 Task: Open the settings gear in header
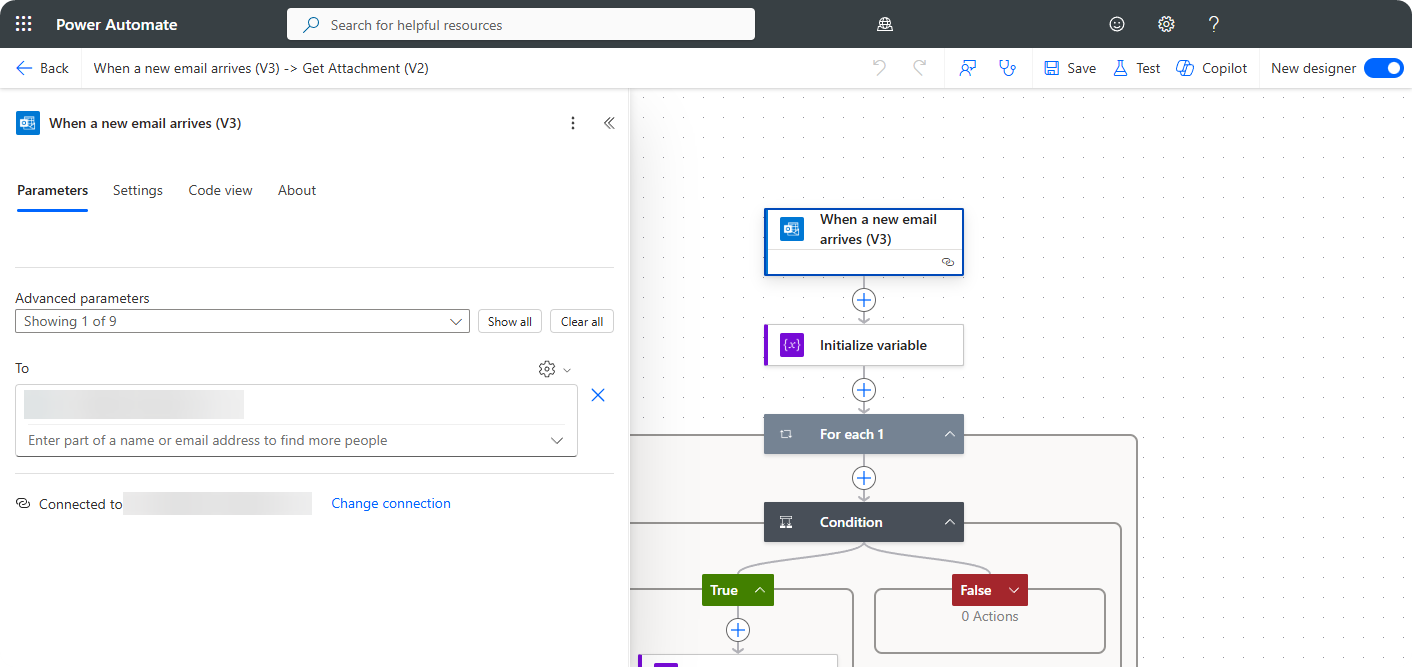pos(1166,24)
